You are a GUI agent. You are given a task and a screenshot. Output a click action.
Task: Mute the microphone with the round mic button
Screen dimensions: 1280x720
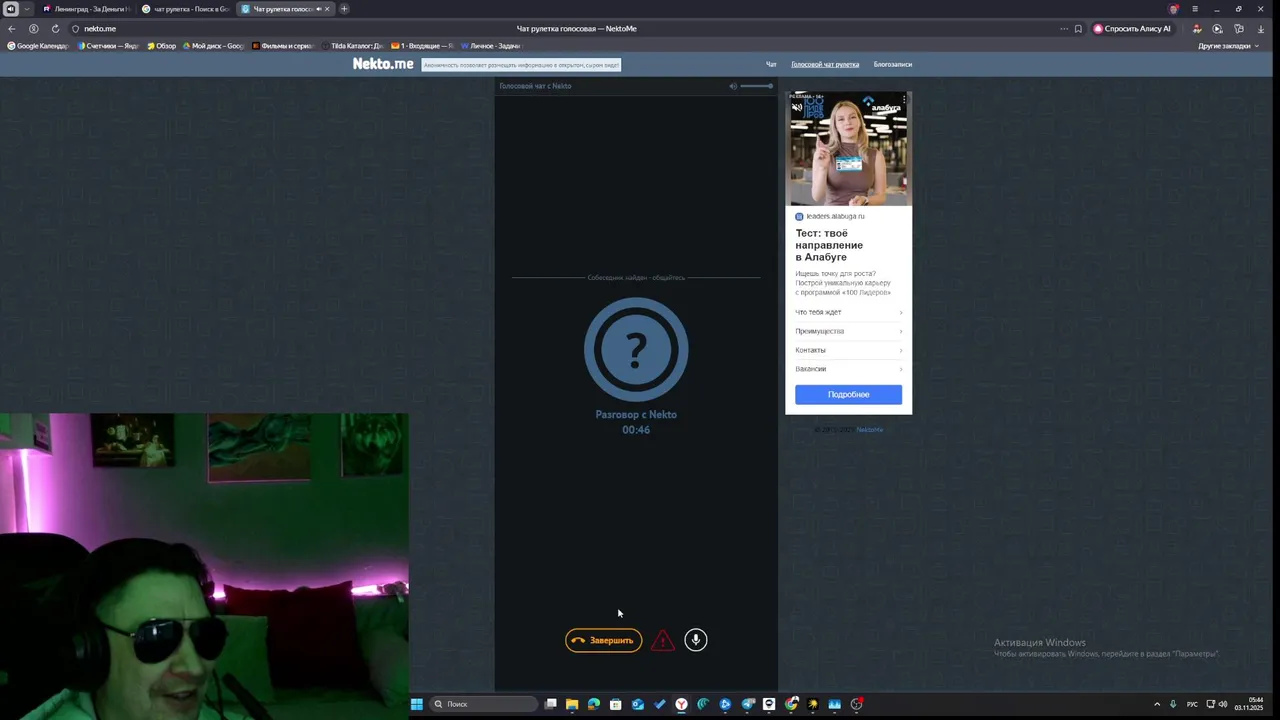tap(696, 640)
